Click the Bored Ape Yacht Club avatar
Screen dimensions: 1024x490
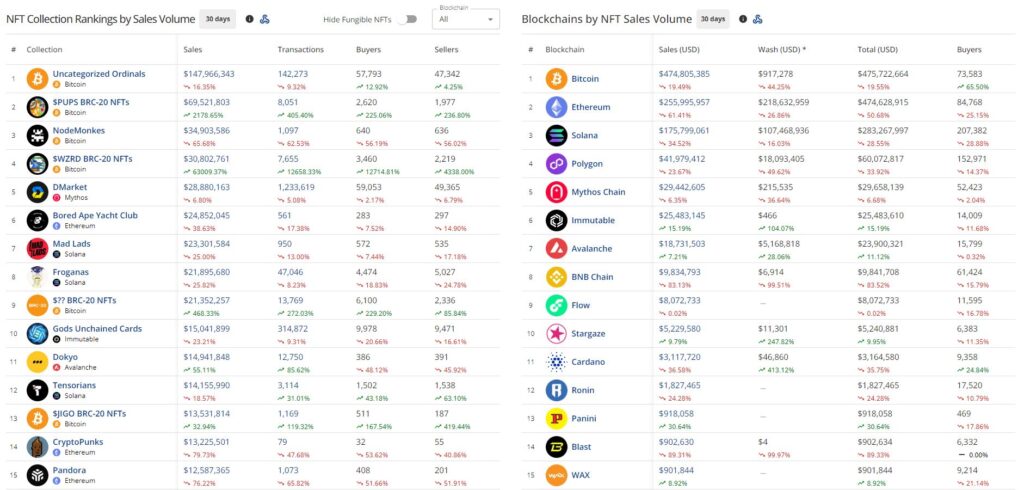pyautogui.click(x=37, y=221)
